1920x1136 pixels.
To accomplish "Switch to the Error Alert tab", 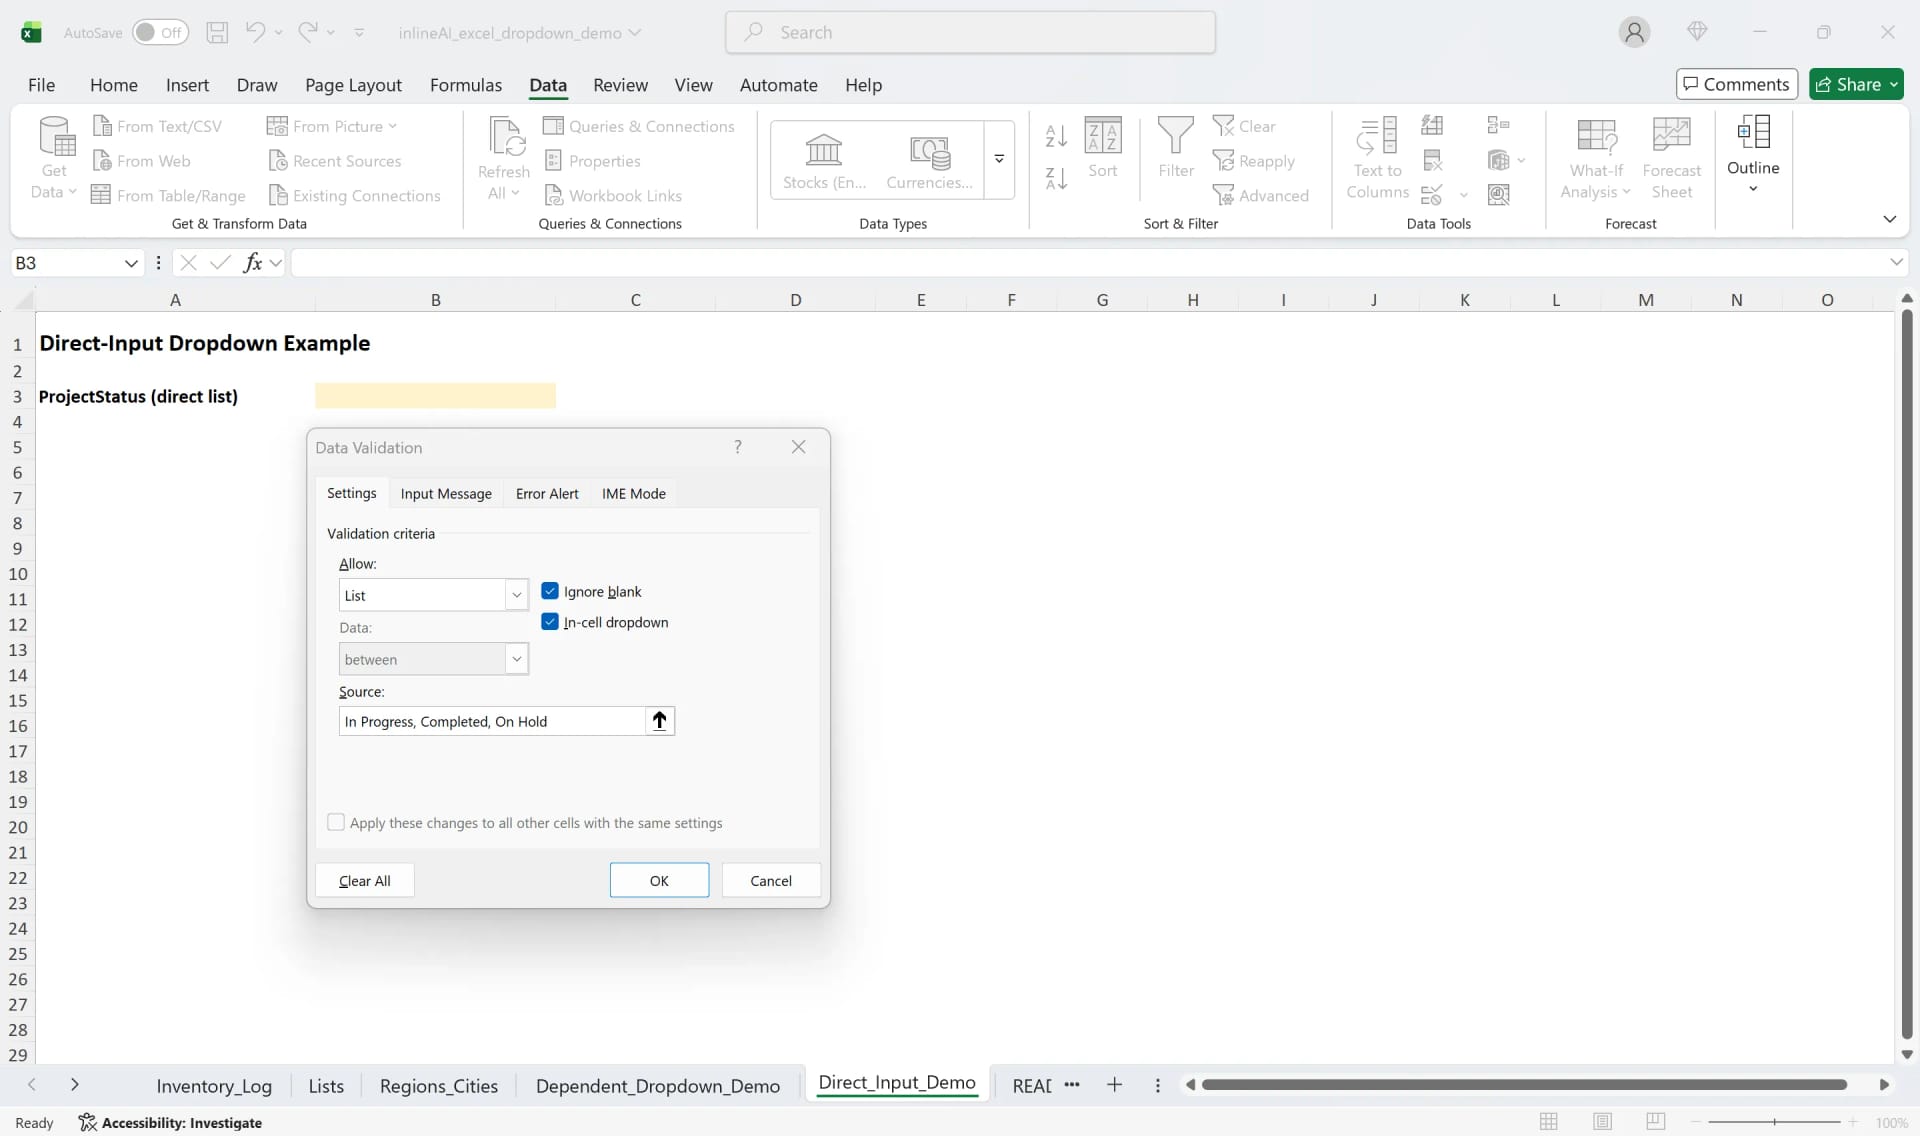I will pyautogui.click(x=546, y=493).
